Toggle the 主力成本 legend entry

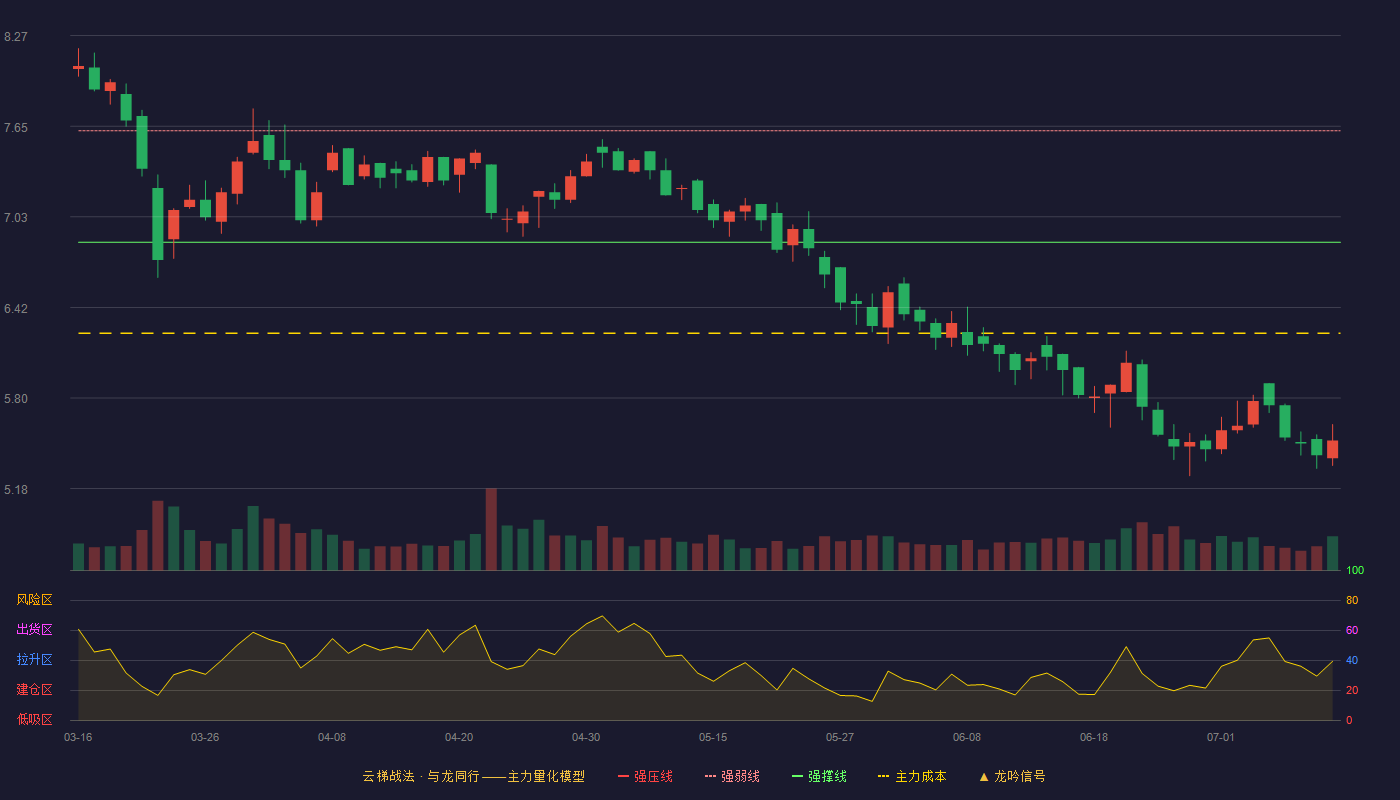coord(912,776)
